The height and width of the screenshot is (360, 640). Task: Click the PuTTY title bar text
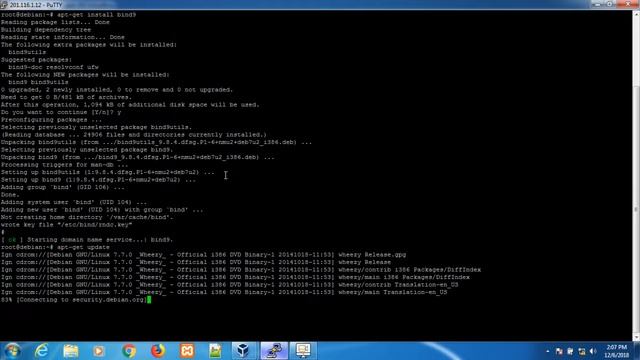[x=36, y=5]
